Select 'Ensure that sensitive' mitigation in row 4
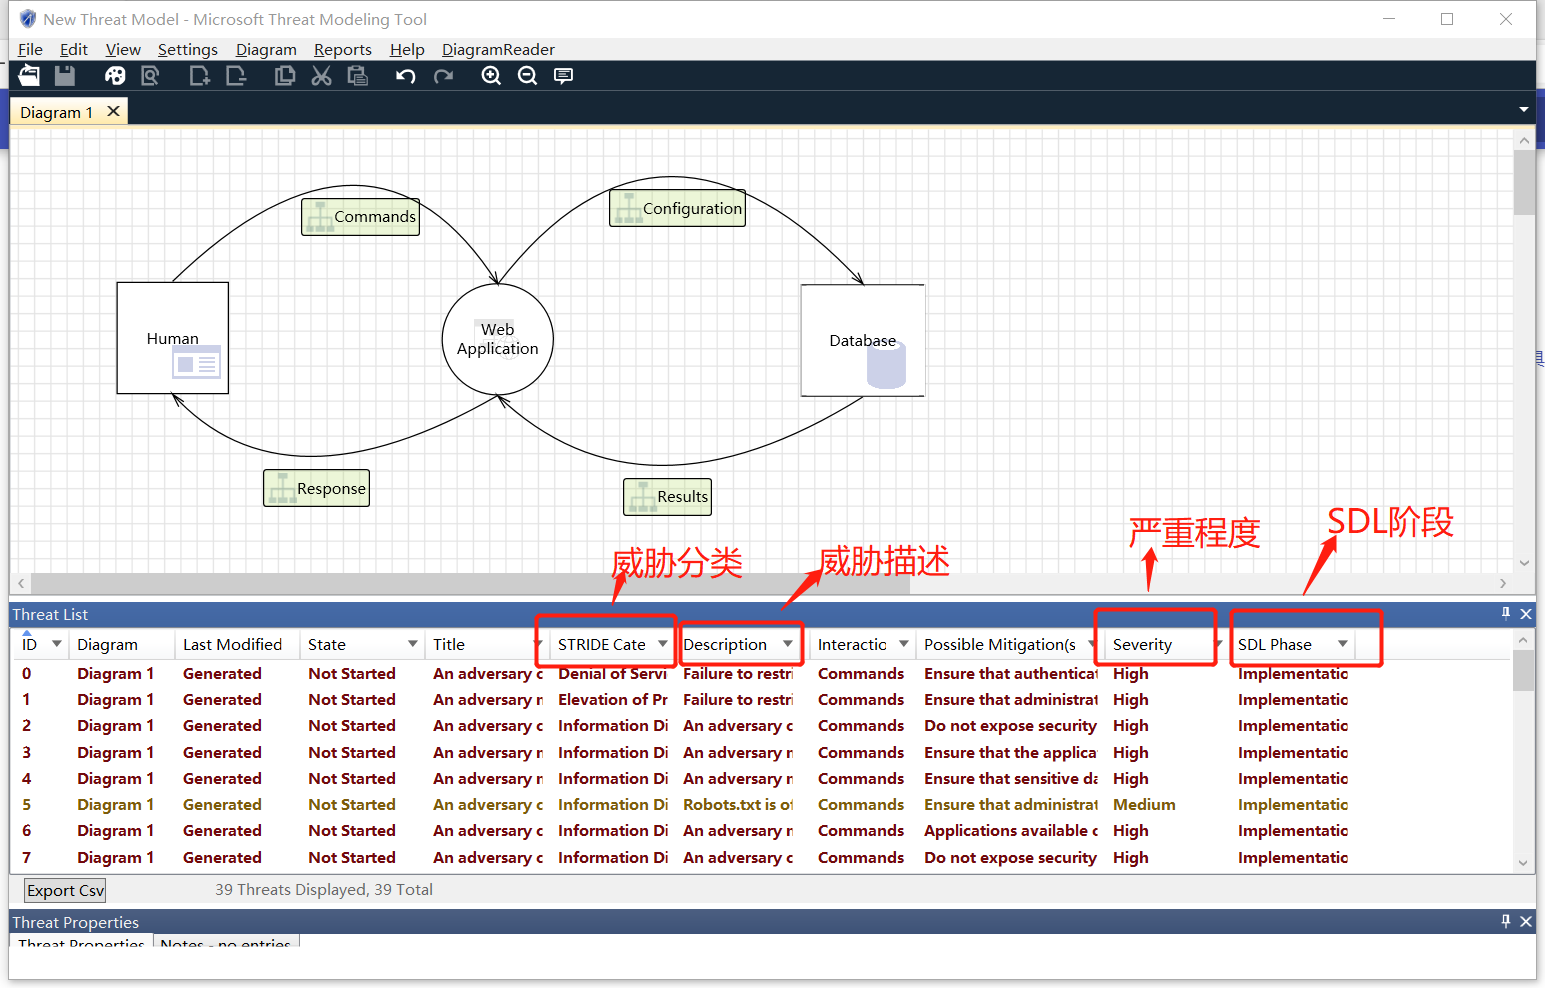The height and width of the screenshot is (988, 1545). (x=1011, y=779)
